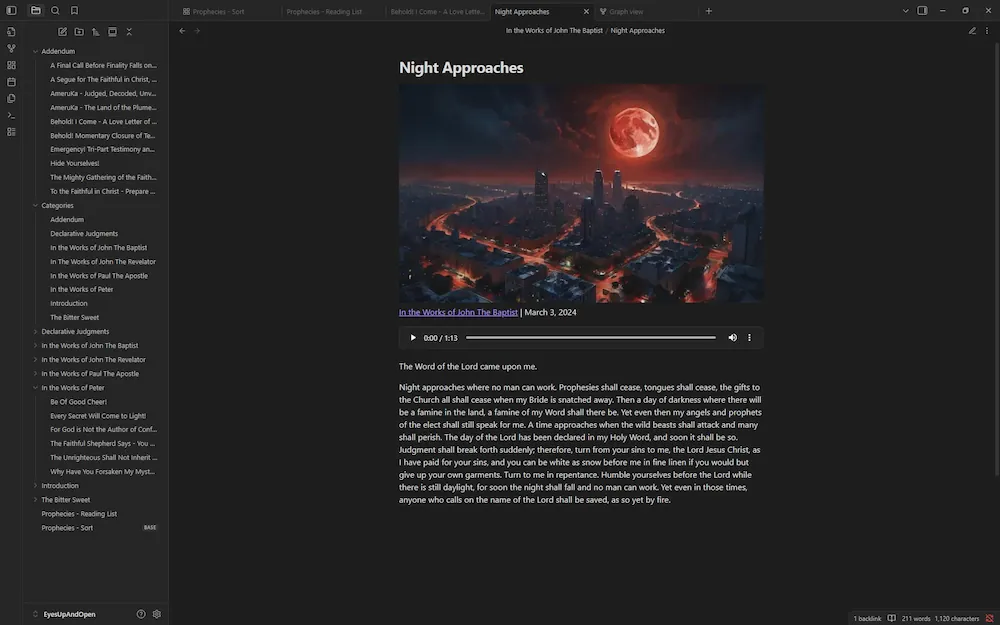Click the 1 backlink indicator

coord(866,618)
